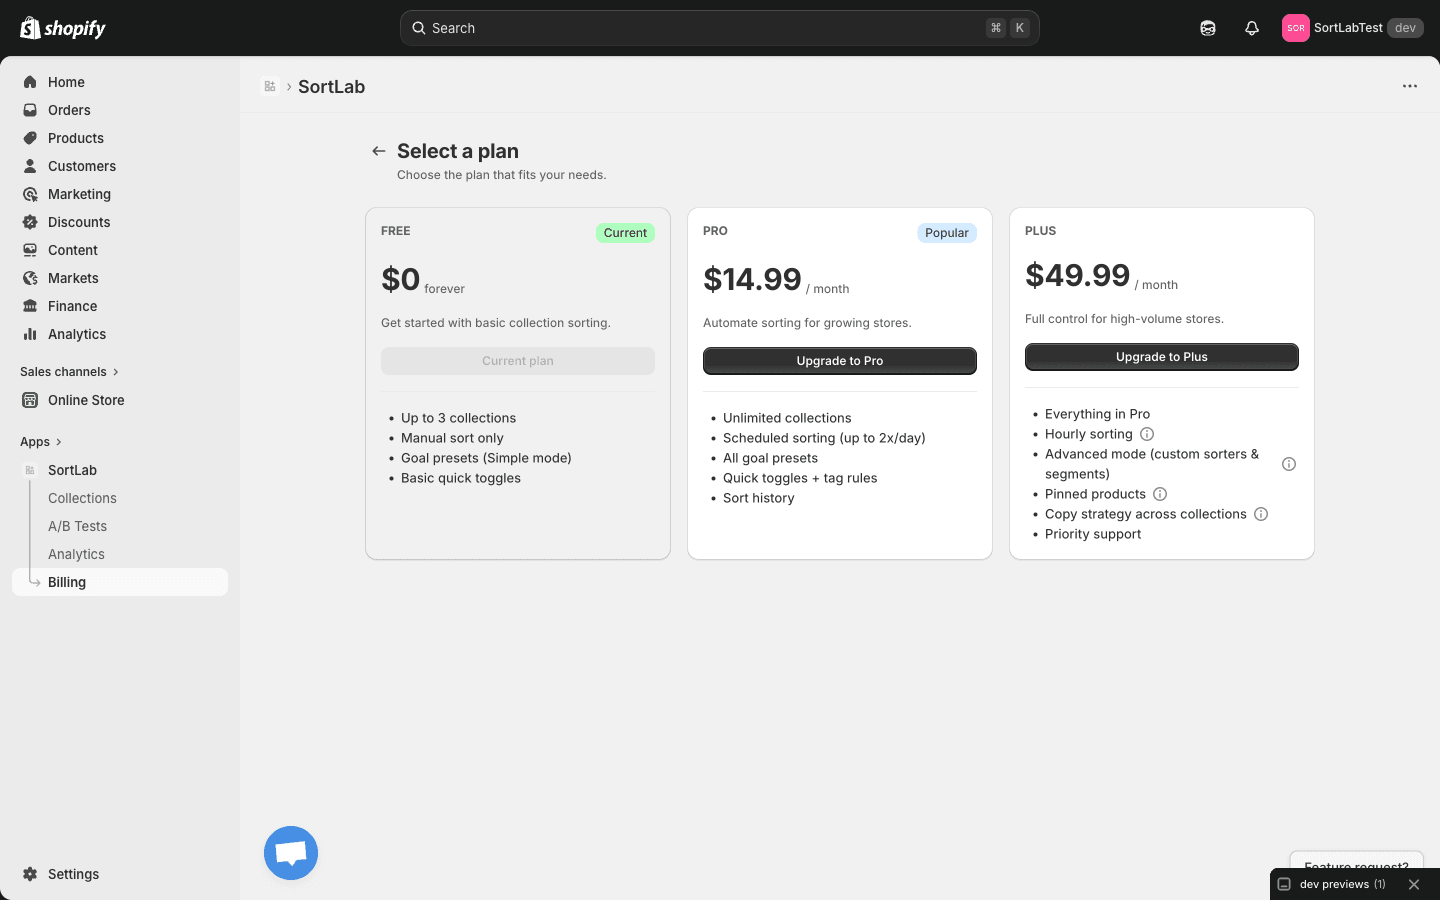
Task: Open the three-dot more actions menu
Action: tap(1410, 86)
